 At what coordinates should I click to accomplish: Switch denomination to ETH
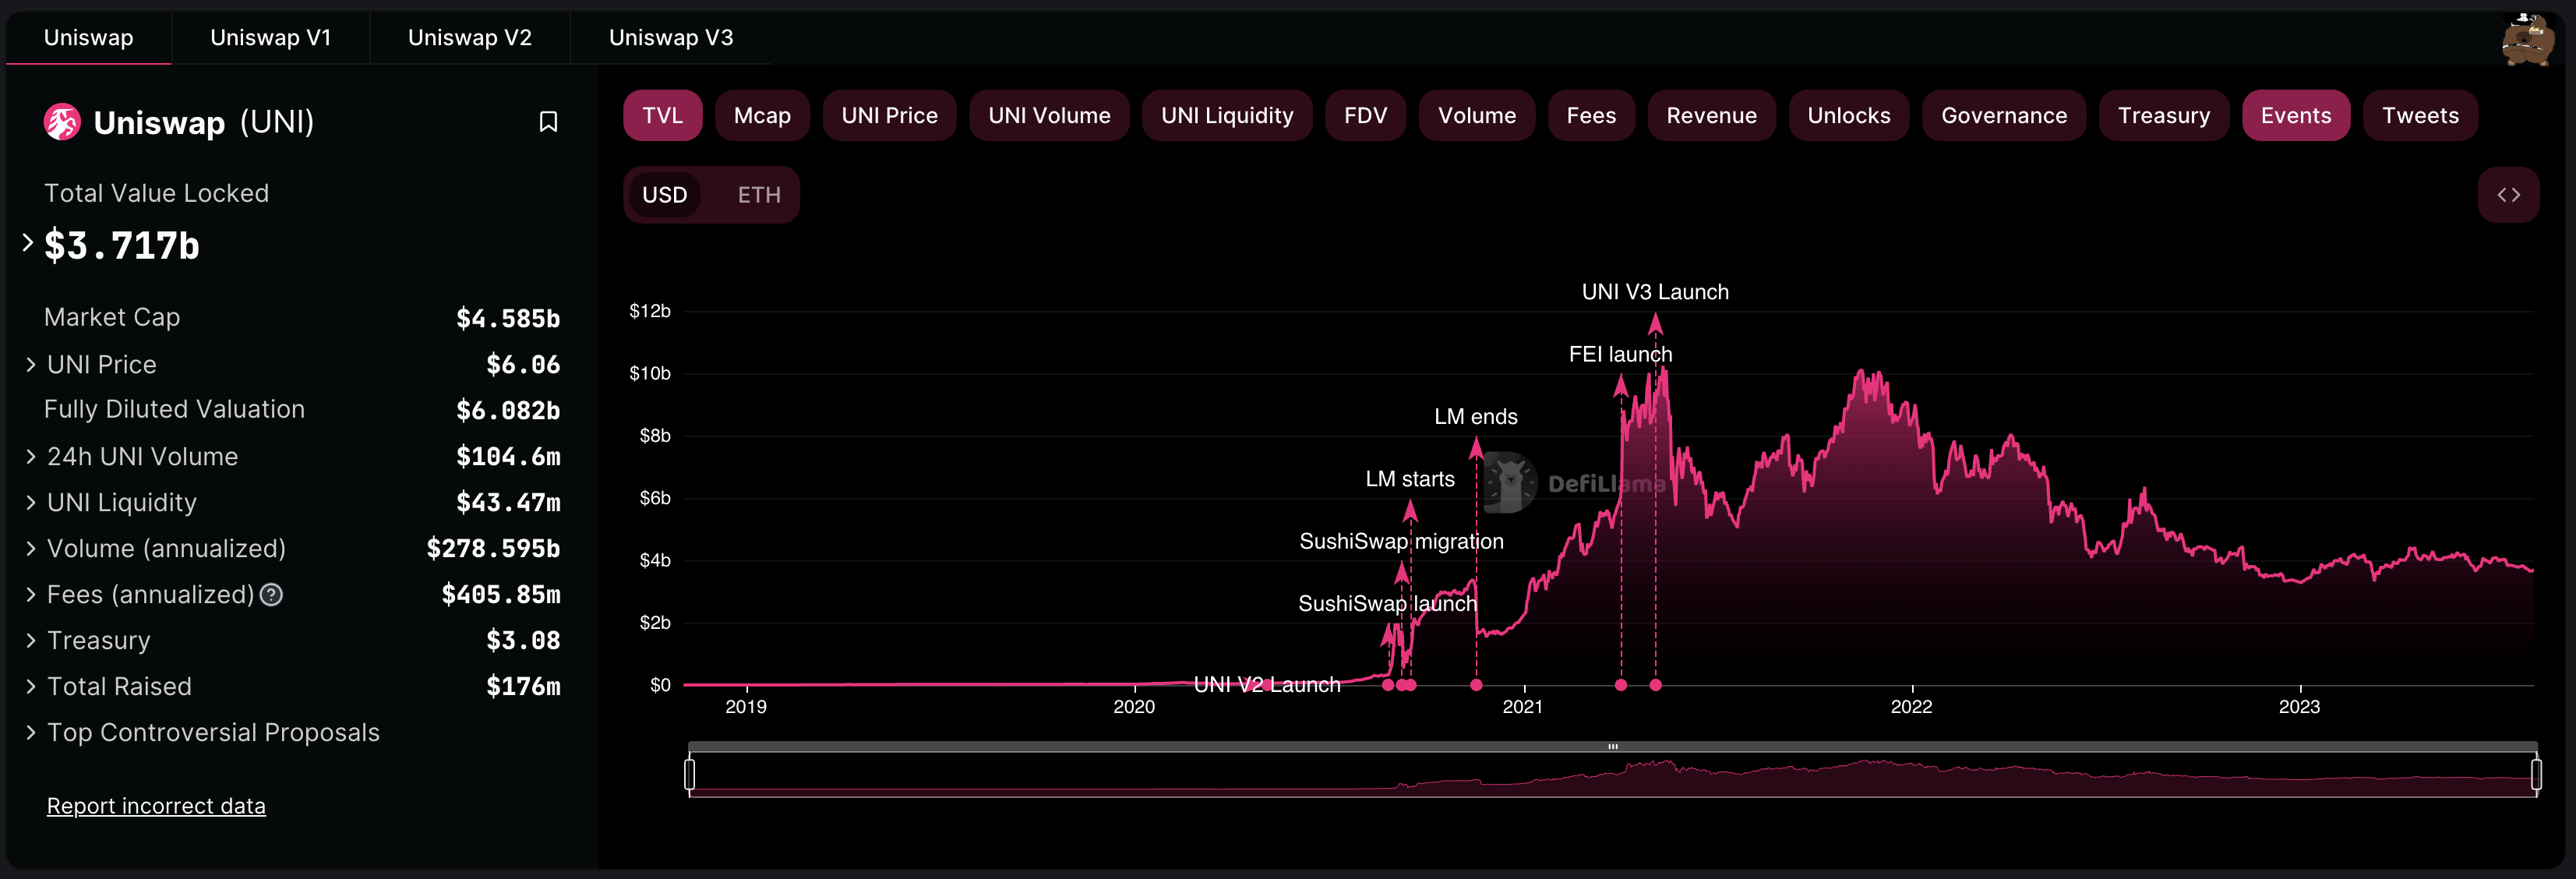click(x=758, y=195)
